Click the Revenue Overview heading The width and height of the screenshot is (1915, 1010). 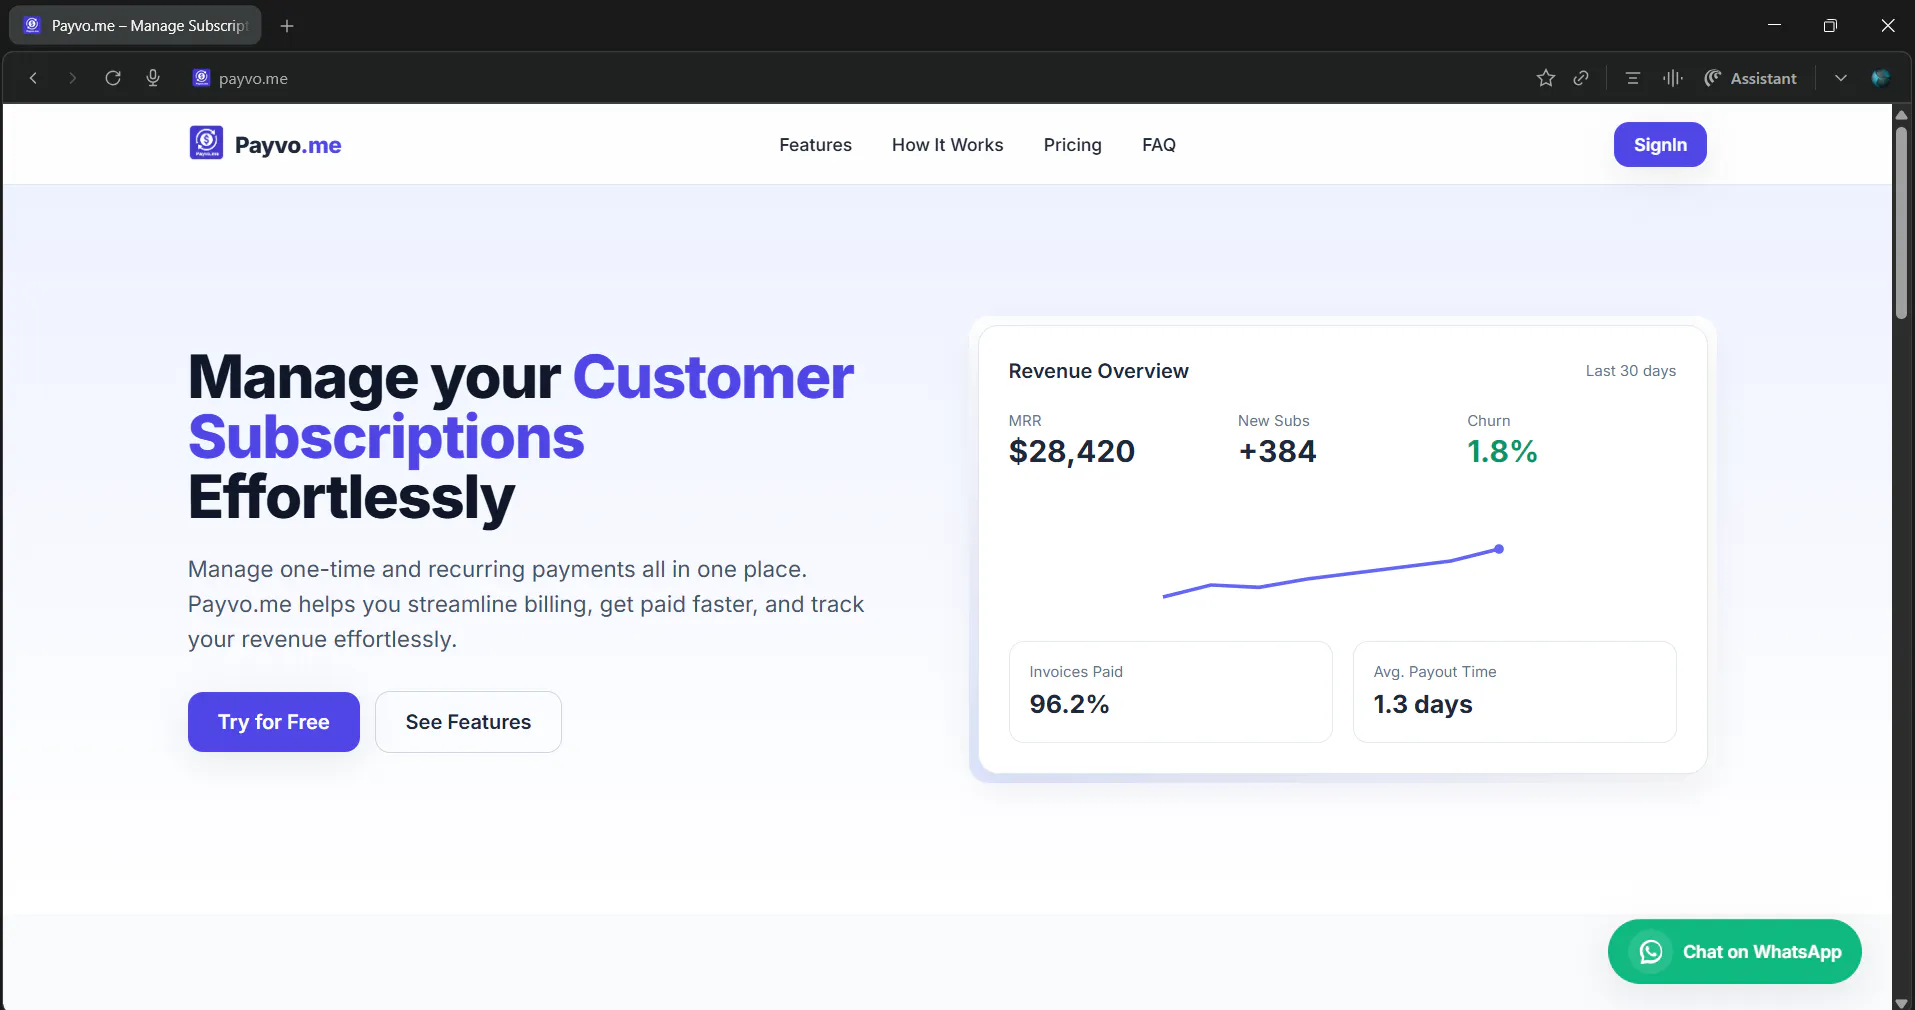point(1099,371)
